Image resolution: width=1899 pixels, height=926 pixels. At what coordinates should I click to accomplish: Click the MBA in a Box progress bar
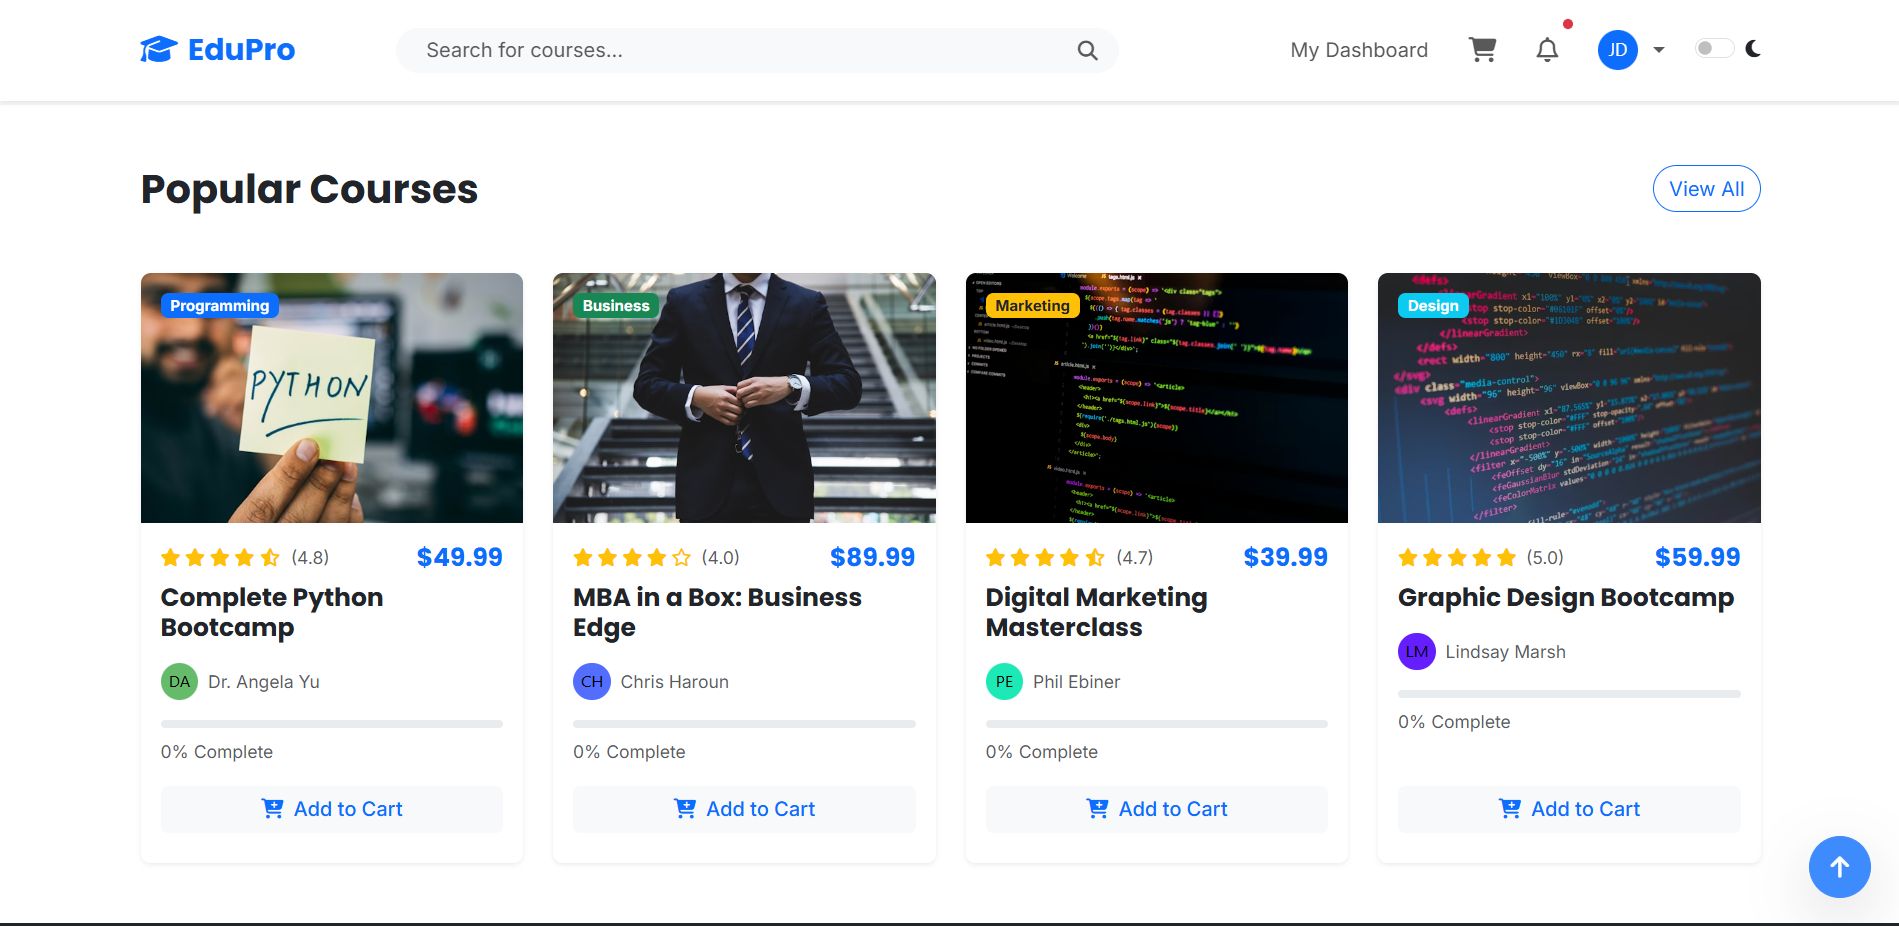[744, 724]
